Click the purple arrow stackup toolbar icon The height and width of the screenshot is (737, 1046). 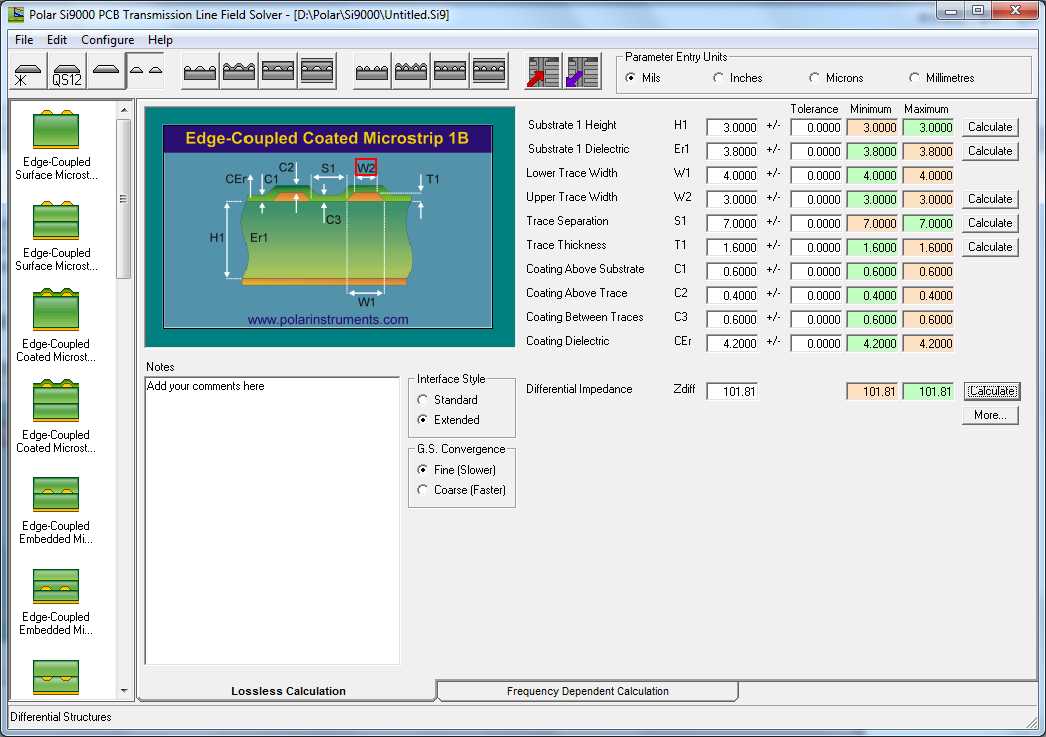[583, 71]
